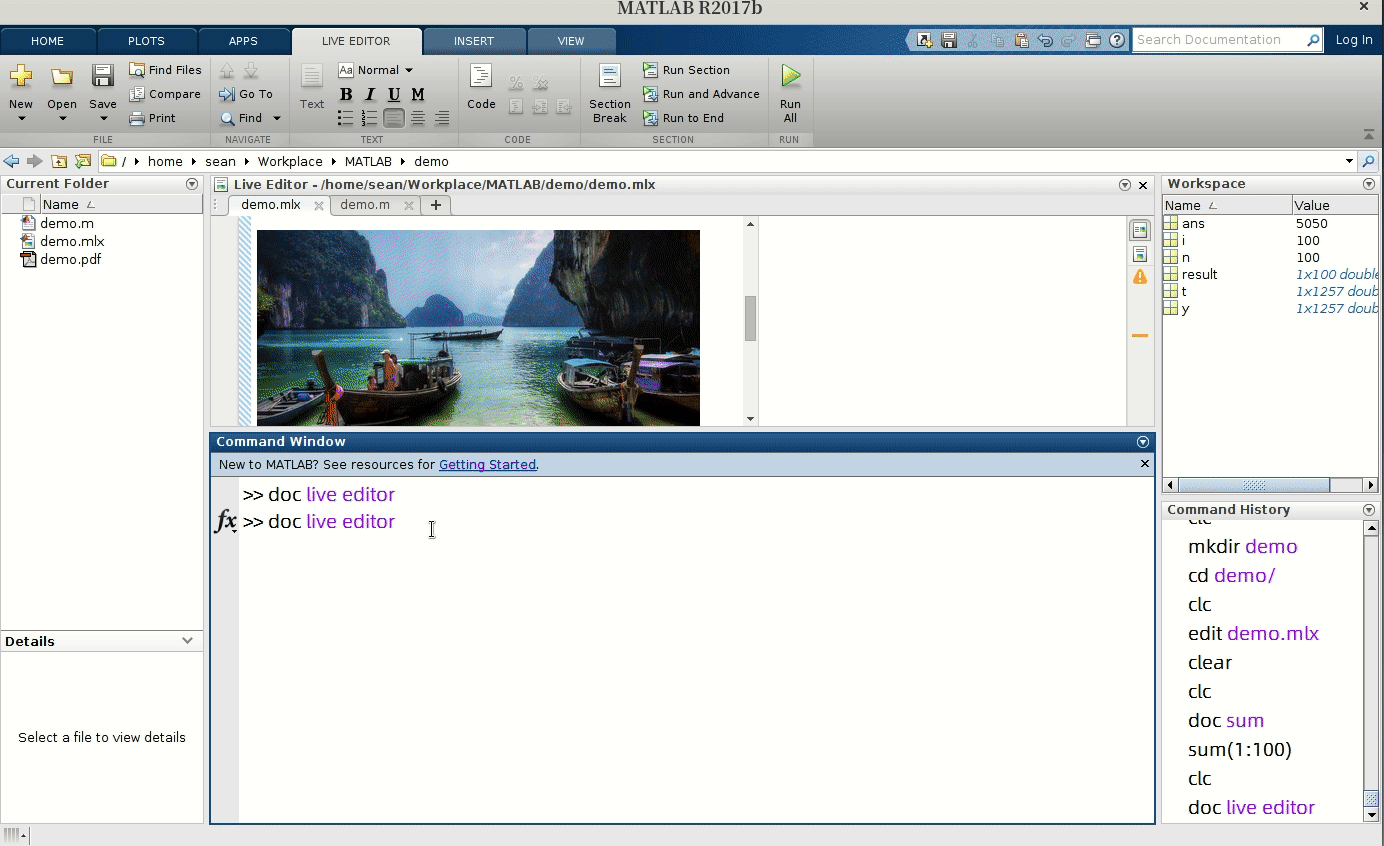Expand the Save button's dropdown arrow
1384x846 pixels.
click(103, 119)
